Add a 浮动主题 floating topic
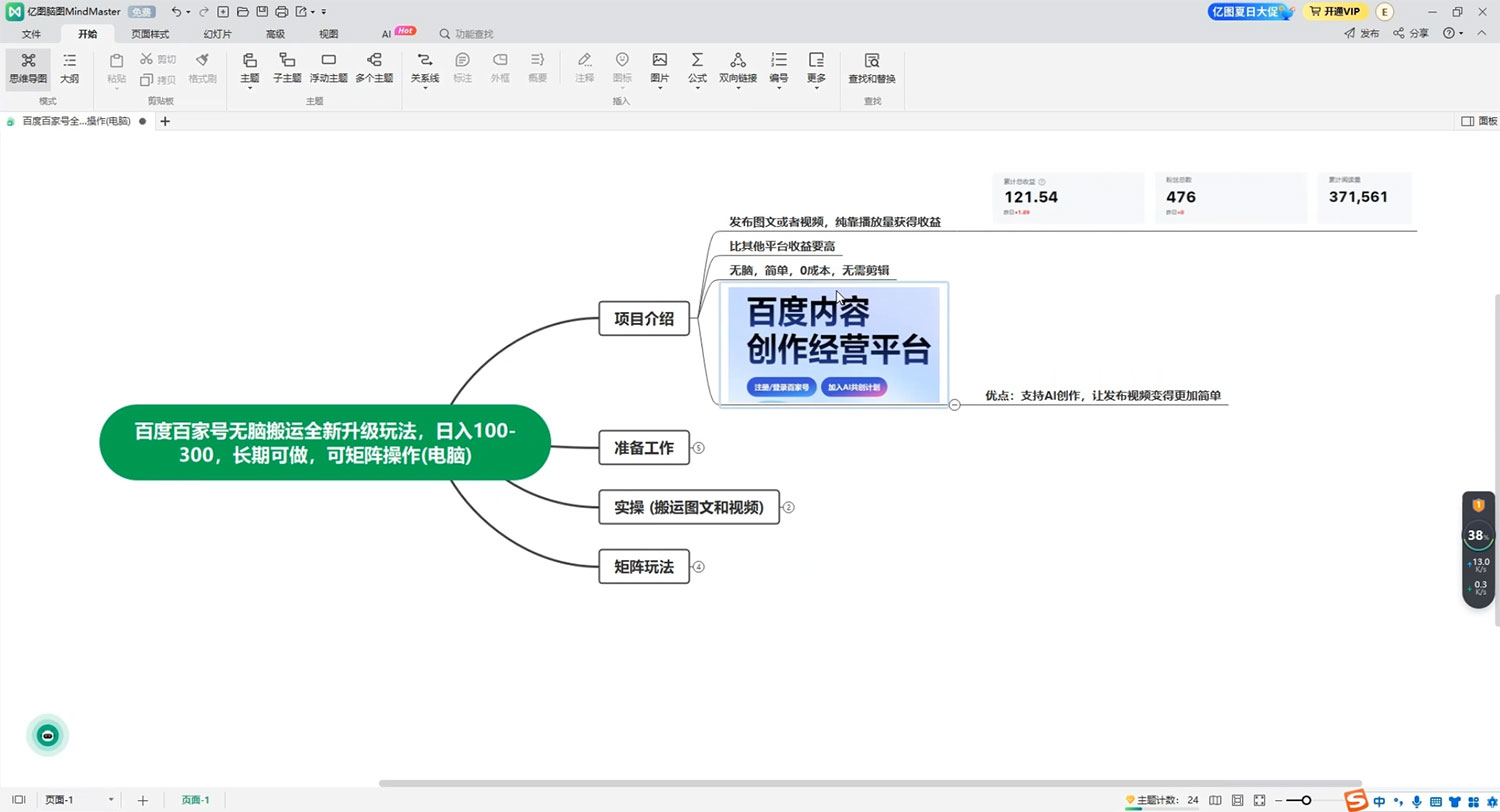1500x812 pixels. click(328, 70)
